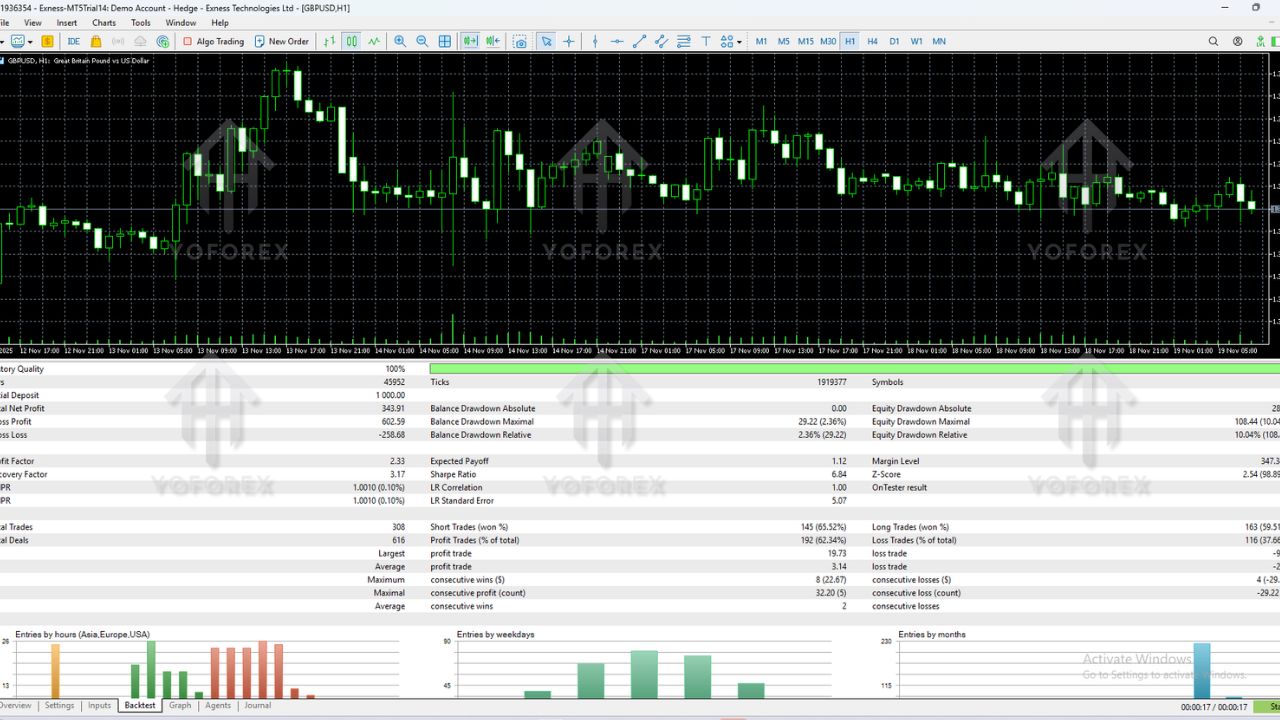Switch to the Graph tab
The width and height of the screenshot is (1280, 720).
point(180,705)
